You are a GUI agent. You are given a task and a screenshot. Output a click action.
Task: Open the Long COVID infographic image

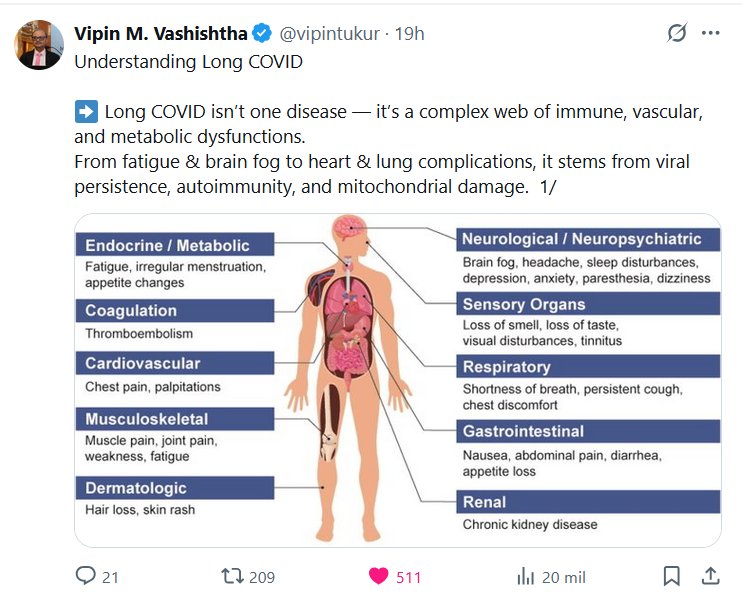(398, 380)
